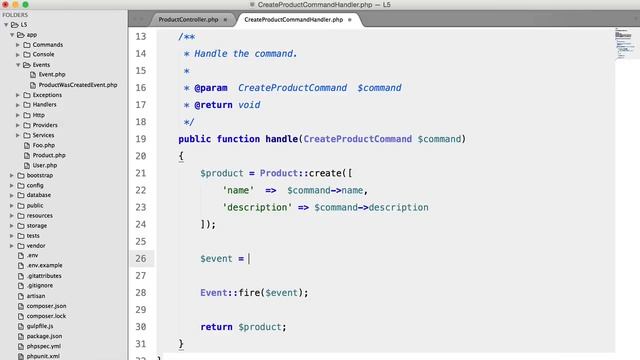Screen dimensions: 640x360
Task: Click the Product.php file icon
Action: click(x=27, y=156)
